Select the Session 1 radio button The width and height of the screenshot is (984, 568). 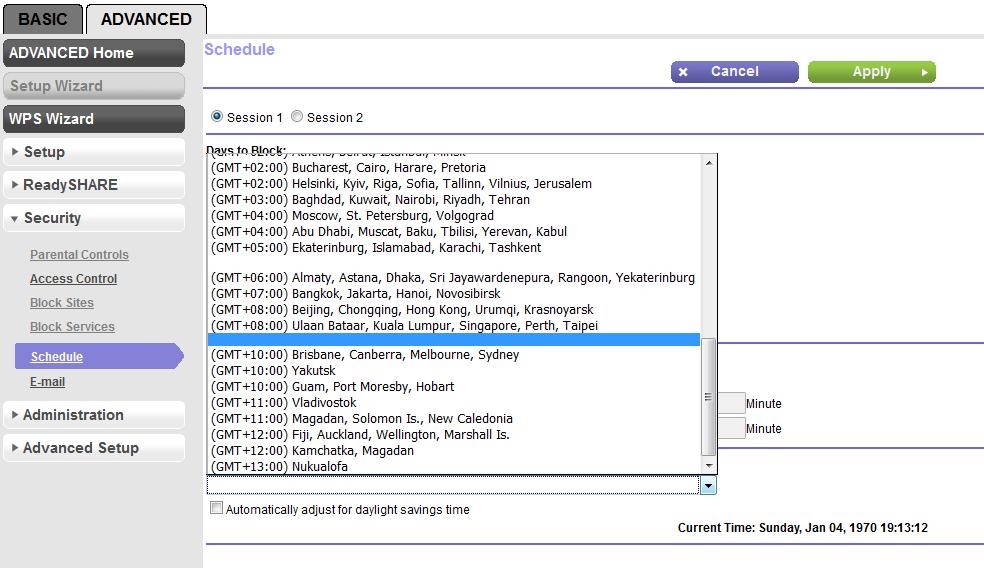click(x=217, y=116)
